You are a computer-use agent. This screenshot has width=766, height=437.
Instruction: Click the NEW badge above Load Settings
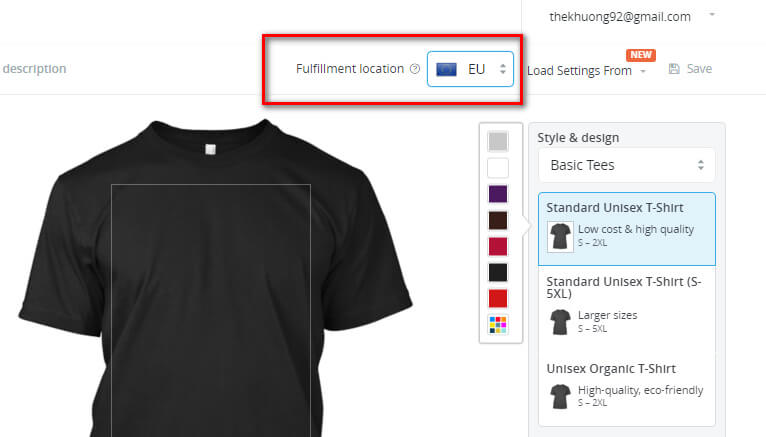[x=640, y=55]
